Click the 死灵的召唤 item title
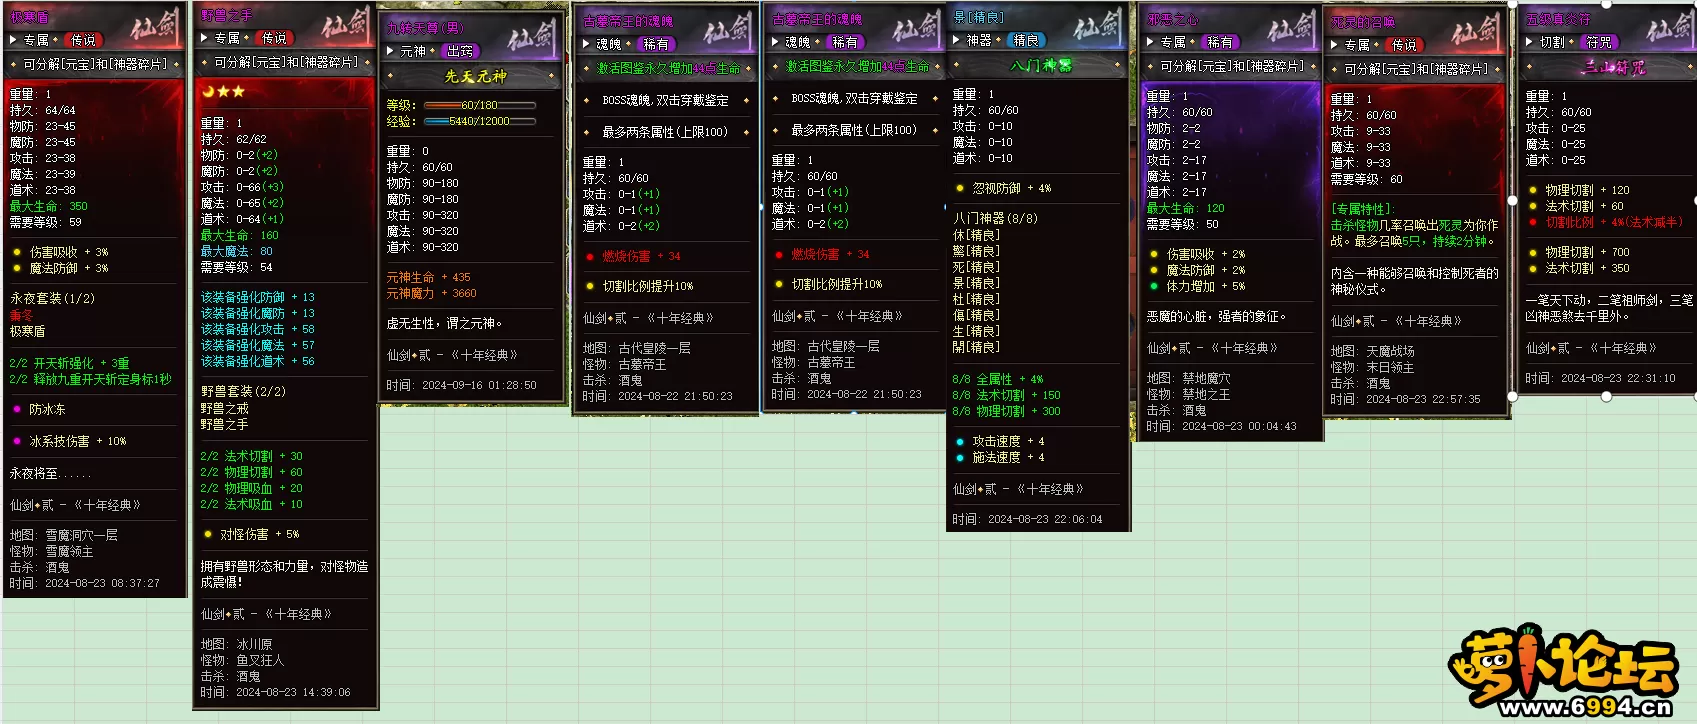1697x724 pixels. pos(1362,22)
